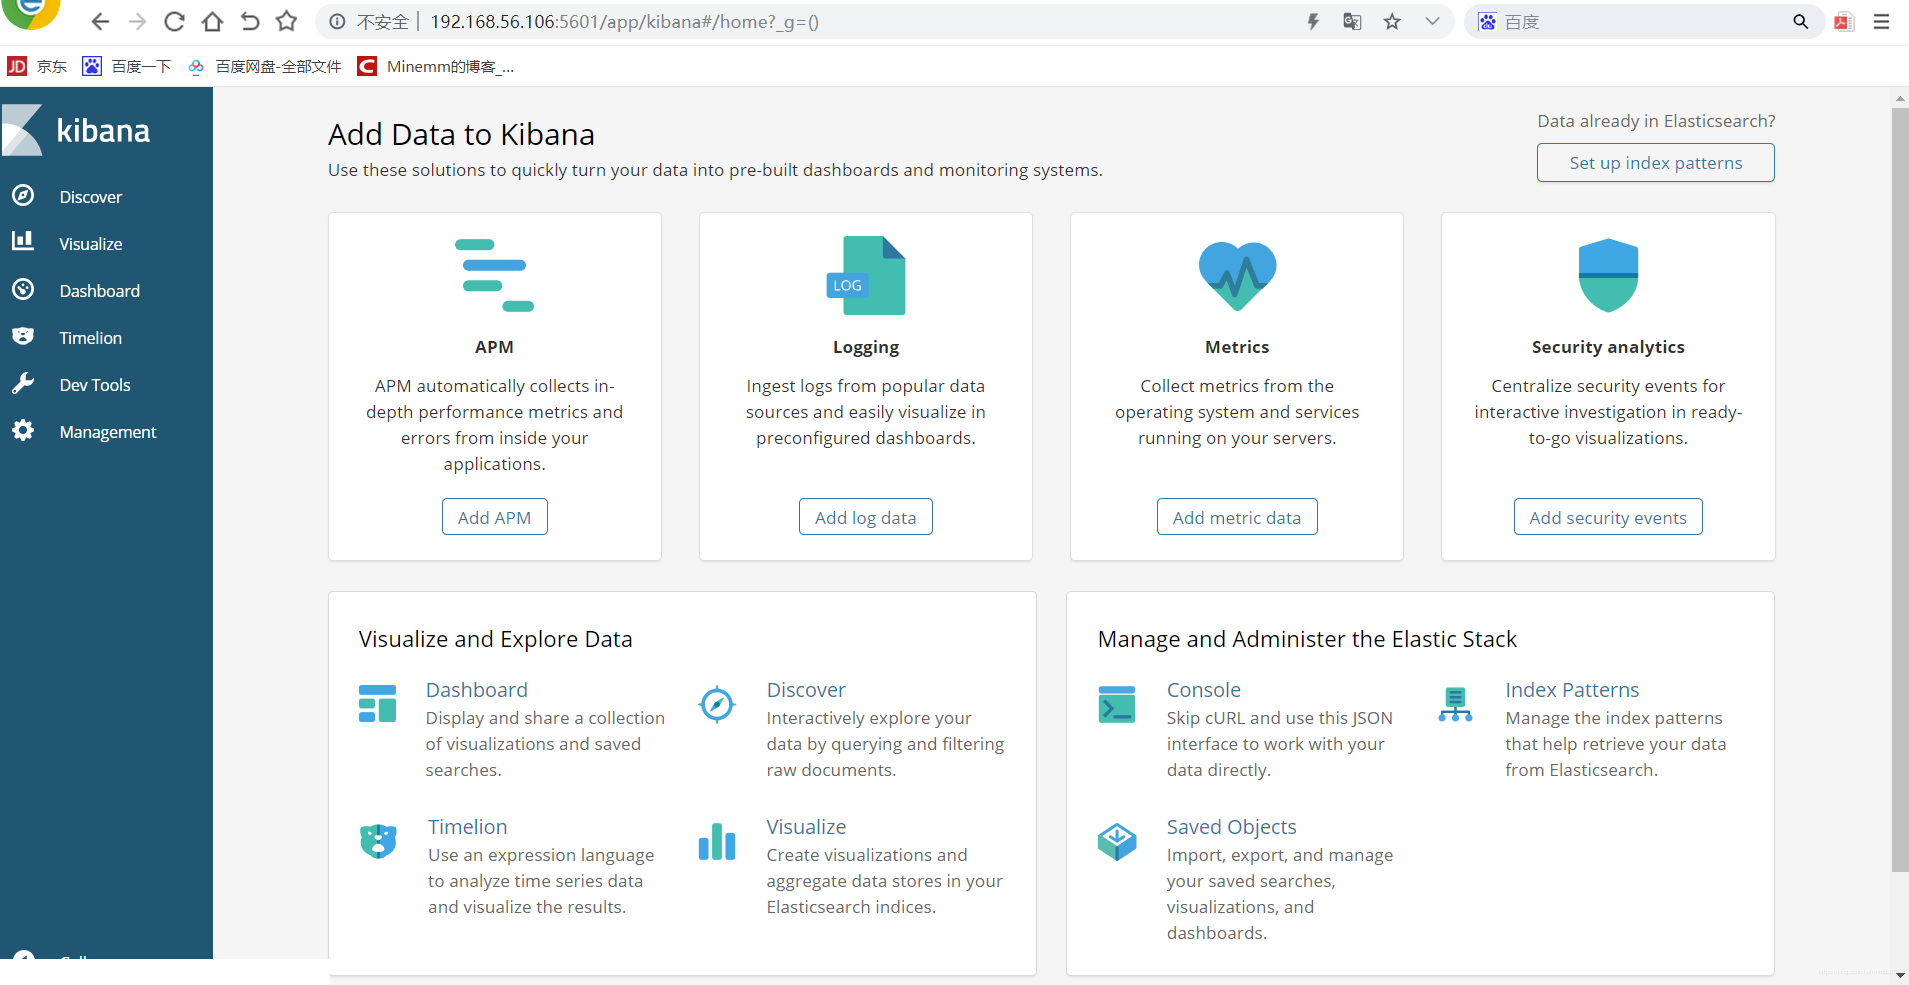Open the Minemm的博客 bookmark

tap(436, 66)
